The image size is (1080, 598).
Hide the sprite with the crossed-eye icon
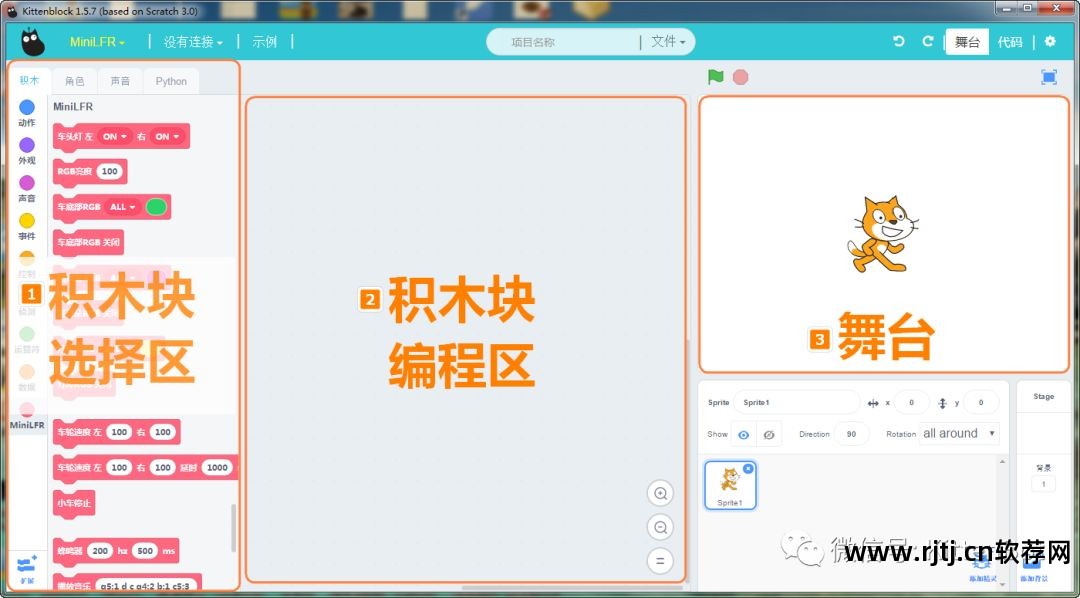click(769, 435)
